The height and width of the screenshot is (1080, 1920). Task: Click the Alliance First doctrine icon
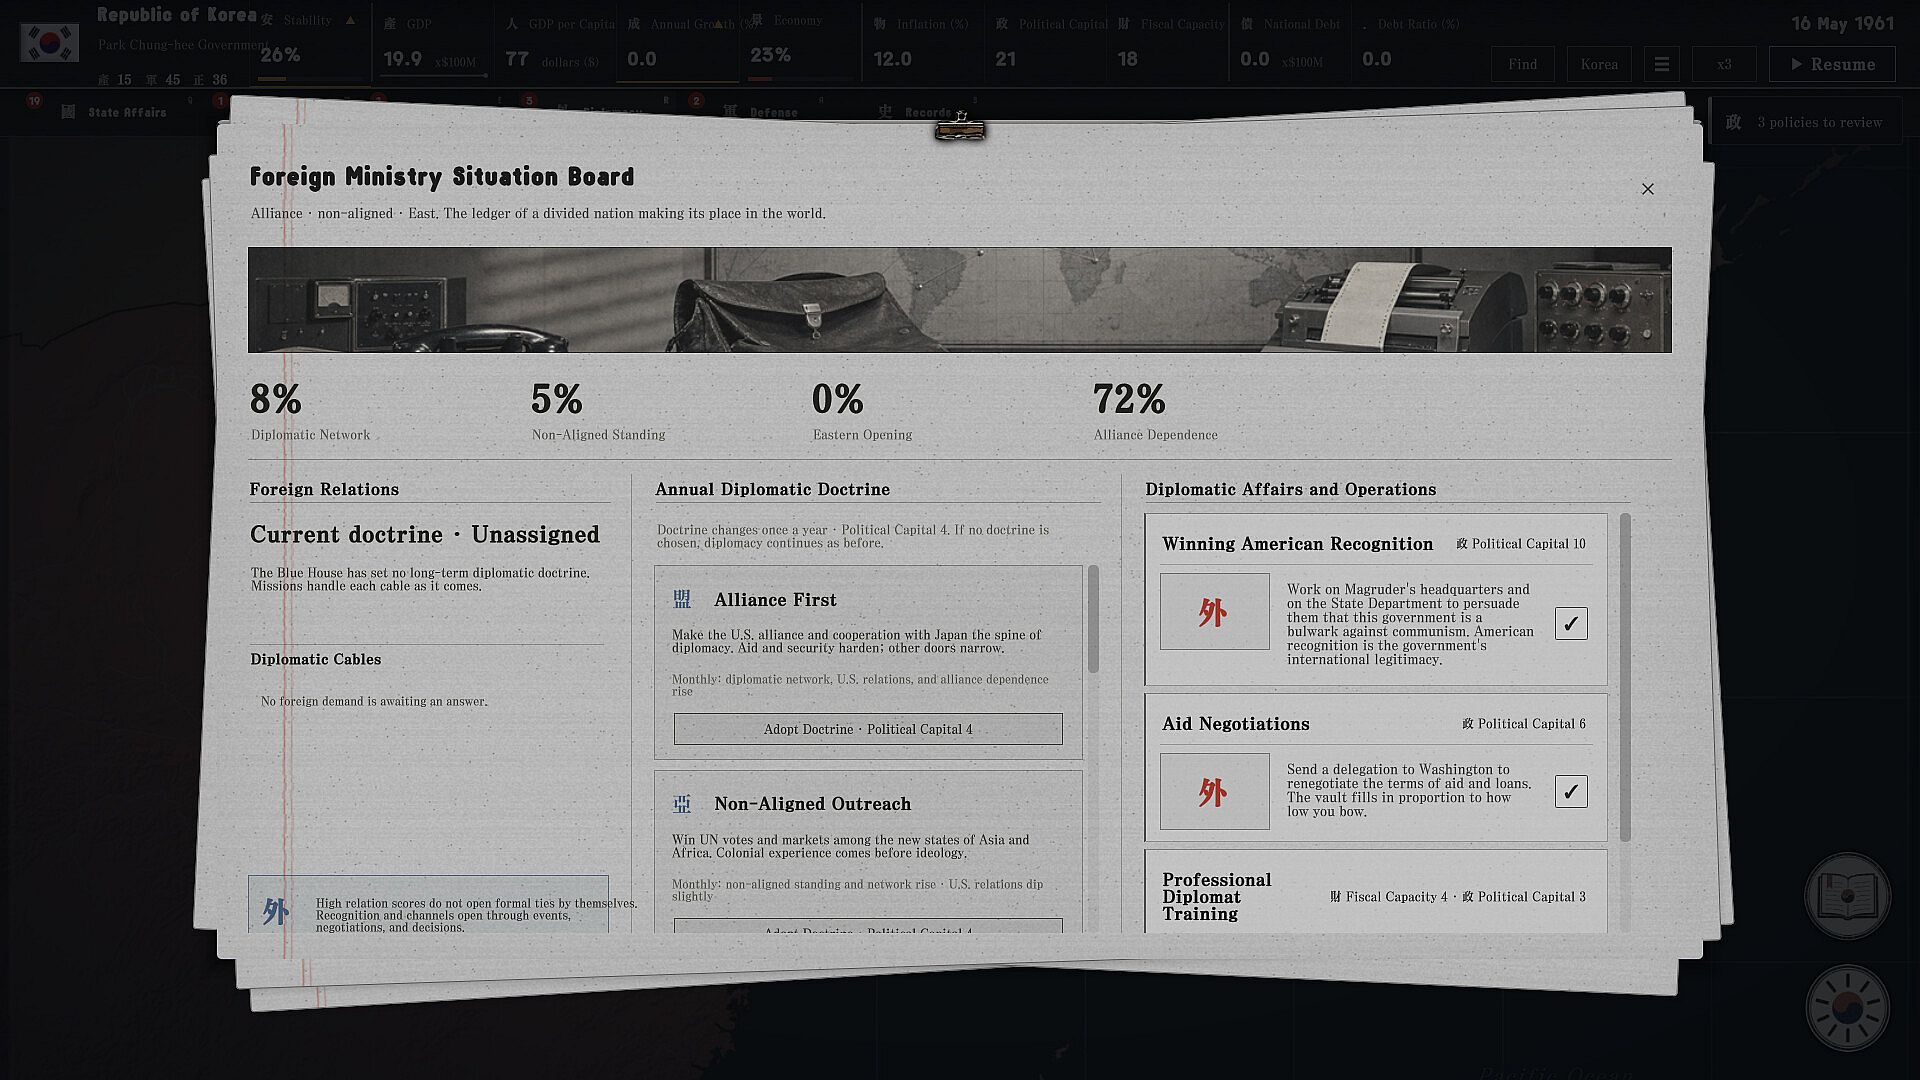click(682, 599)
